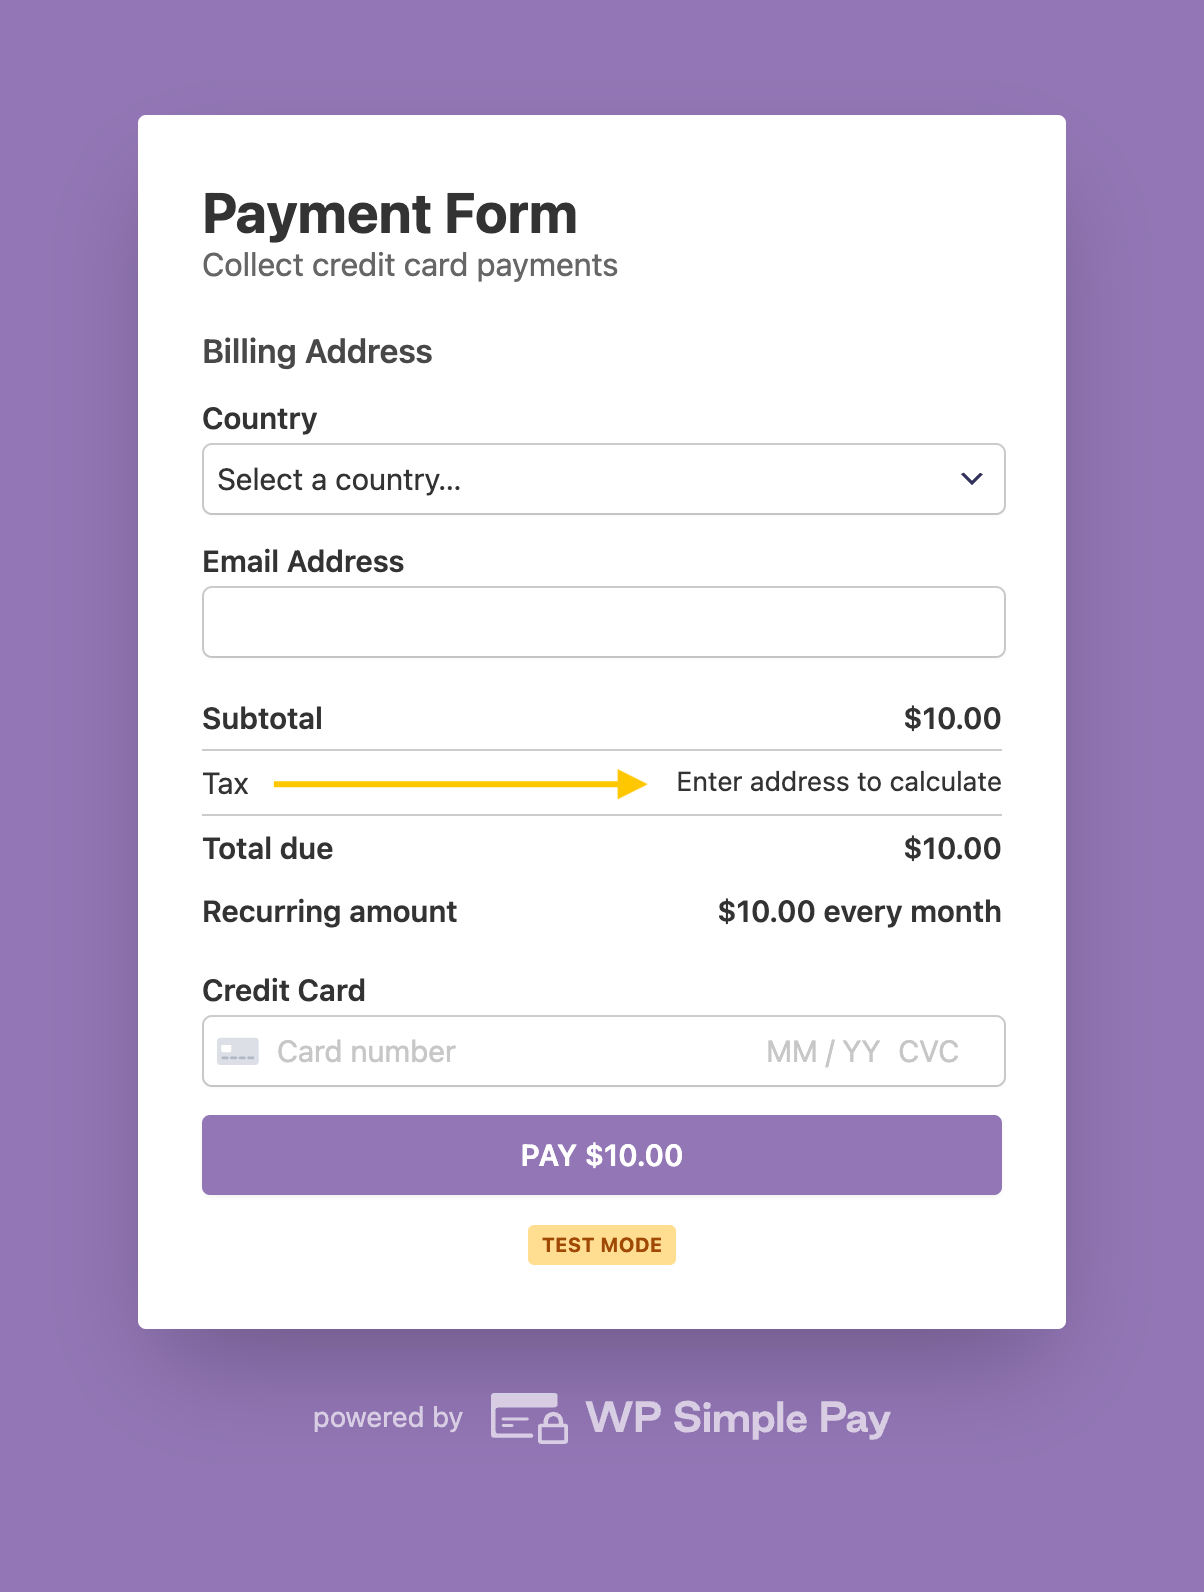
Task: Click the Billing Address heading
Action: click(x=317, y=351)
